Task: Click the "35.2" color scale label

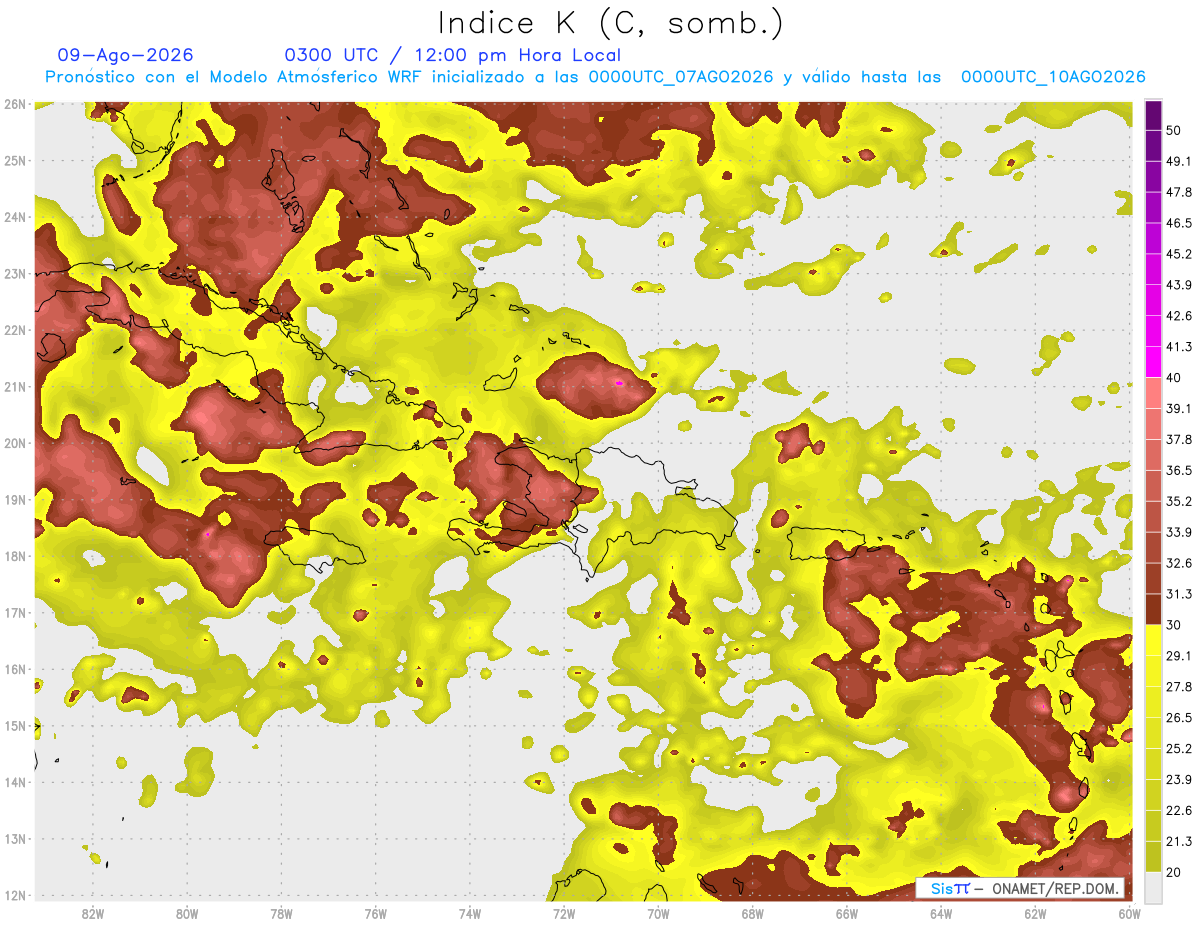Action: coord(1179,501)
